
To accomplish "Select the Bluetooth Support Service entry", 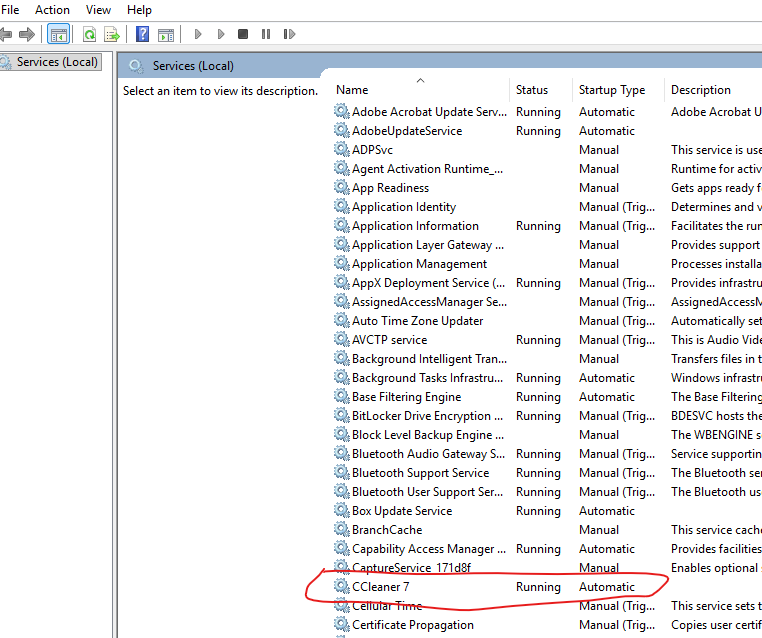I will tap(420, 473).
